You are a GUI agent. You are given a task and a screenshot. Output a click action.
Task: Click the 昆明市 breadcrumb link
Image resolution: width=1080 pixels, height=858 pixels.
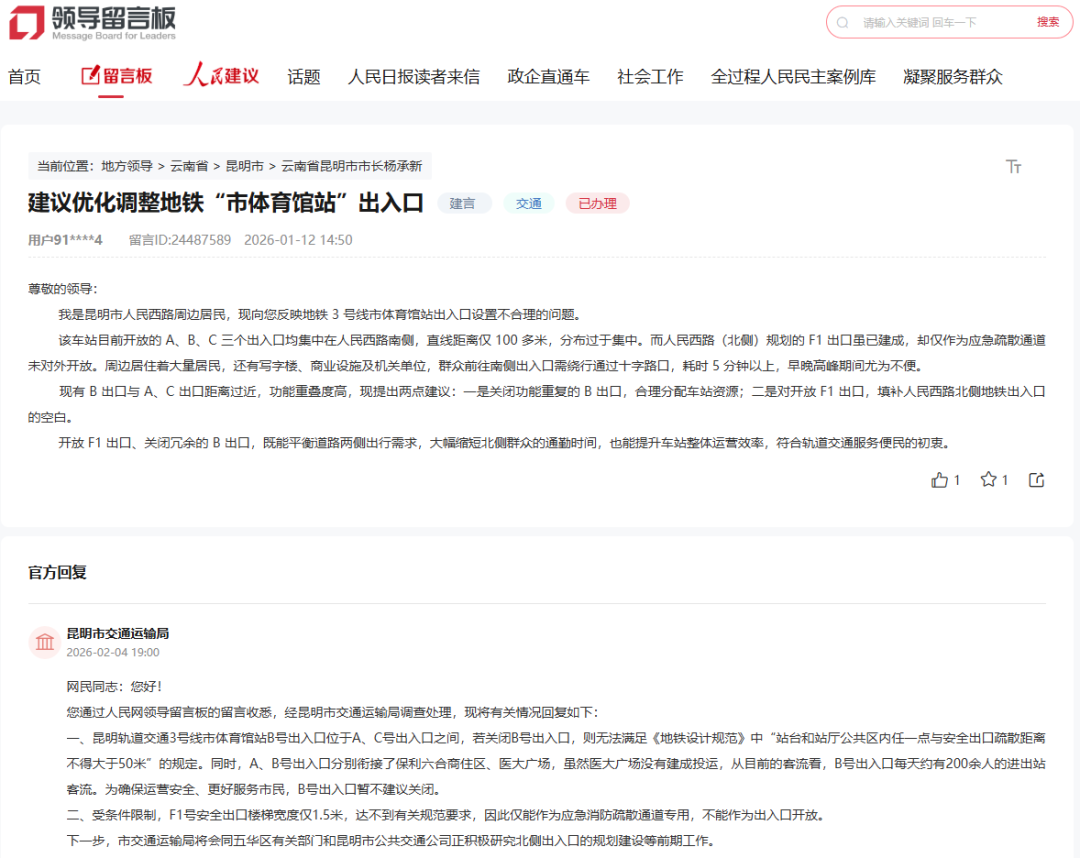(x=244, y=166)
